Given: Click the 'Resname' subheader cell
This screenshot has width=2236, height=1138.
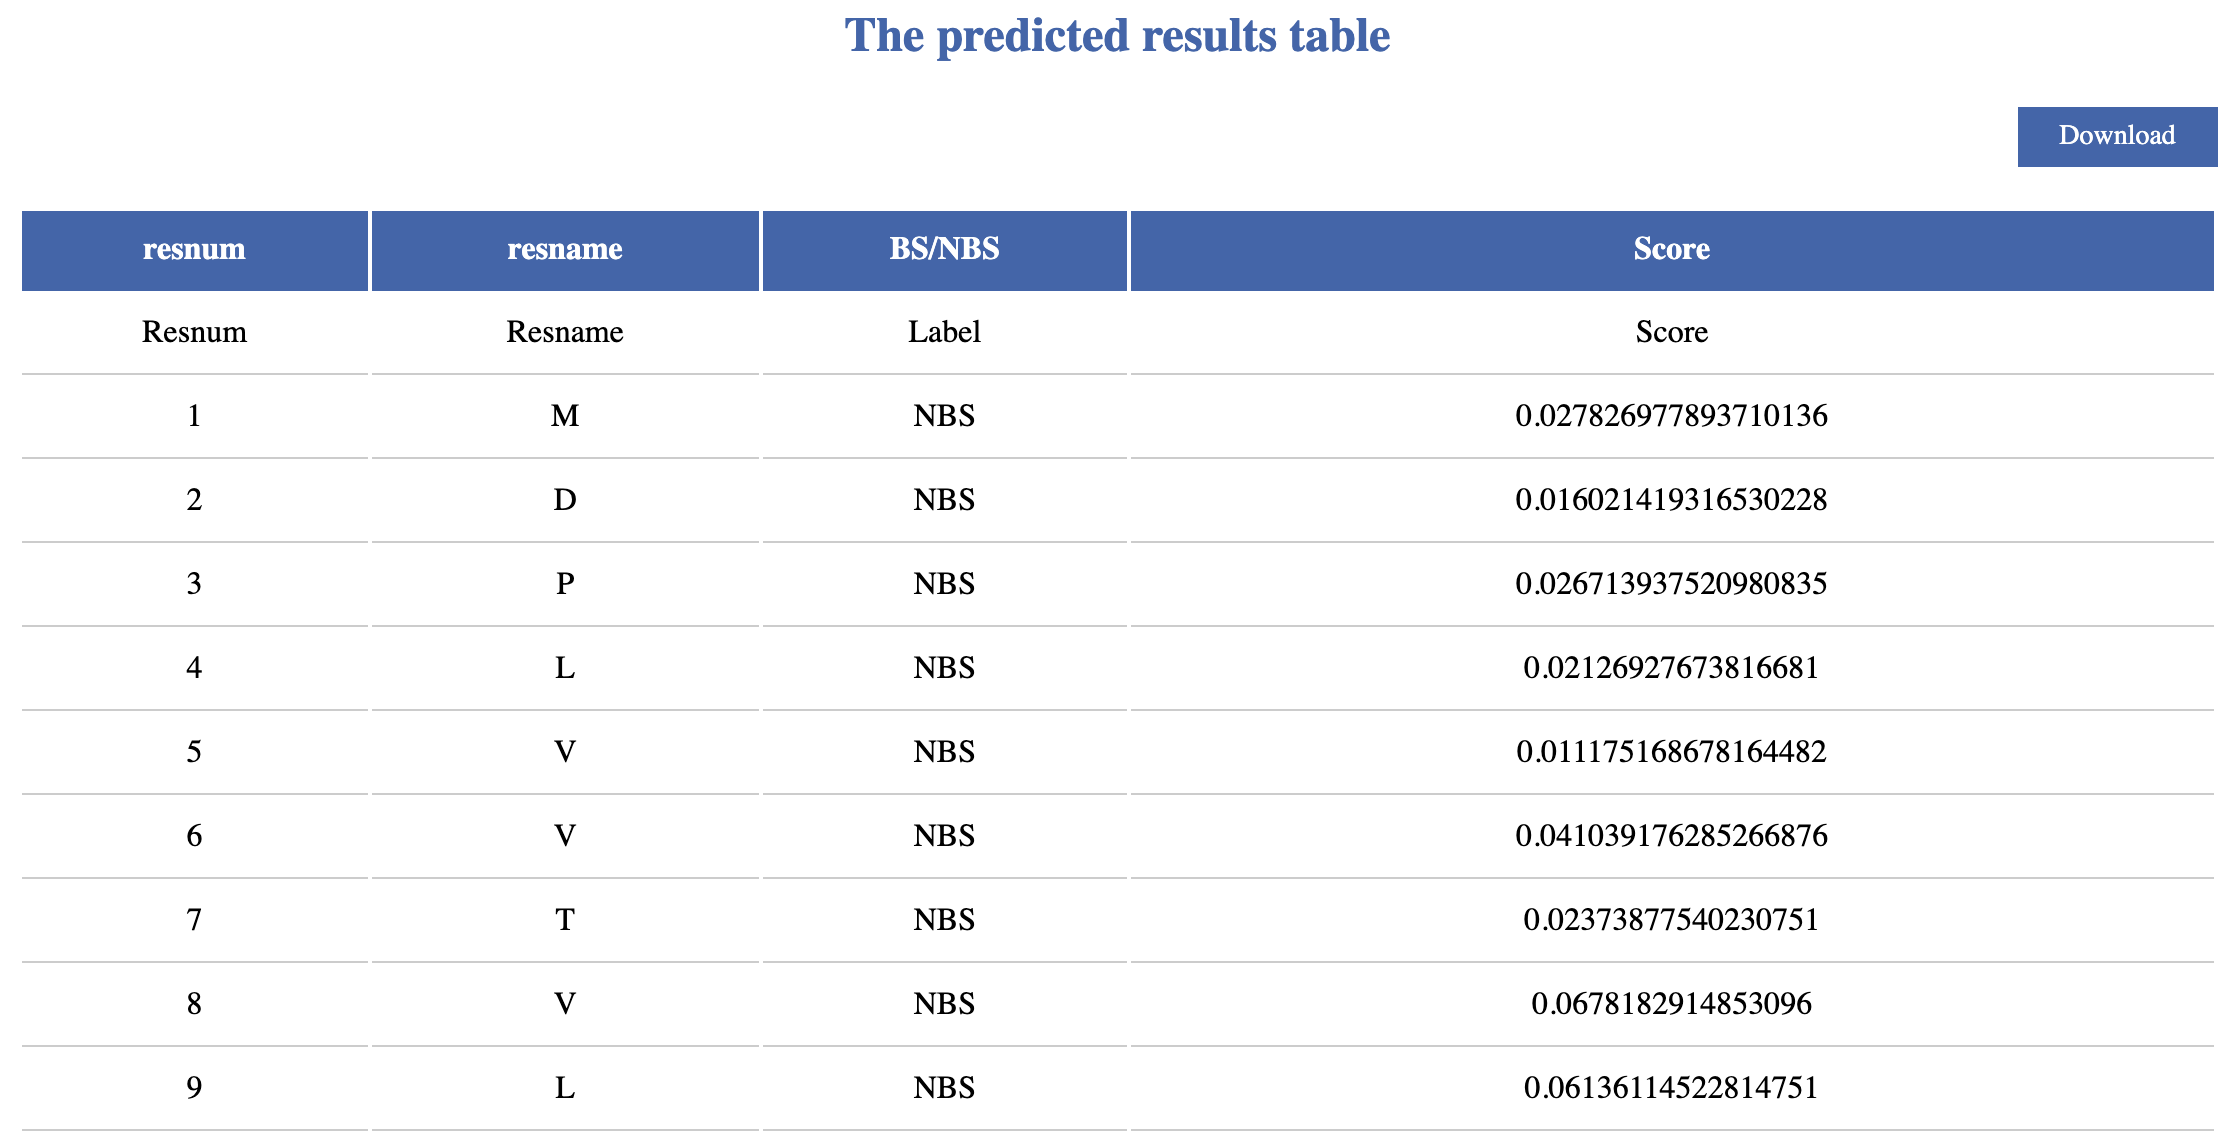Looking at the screenshot, I should click(x=564, y=332).
